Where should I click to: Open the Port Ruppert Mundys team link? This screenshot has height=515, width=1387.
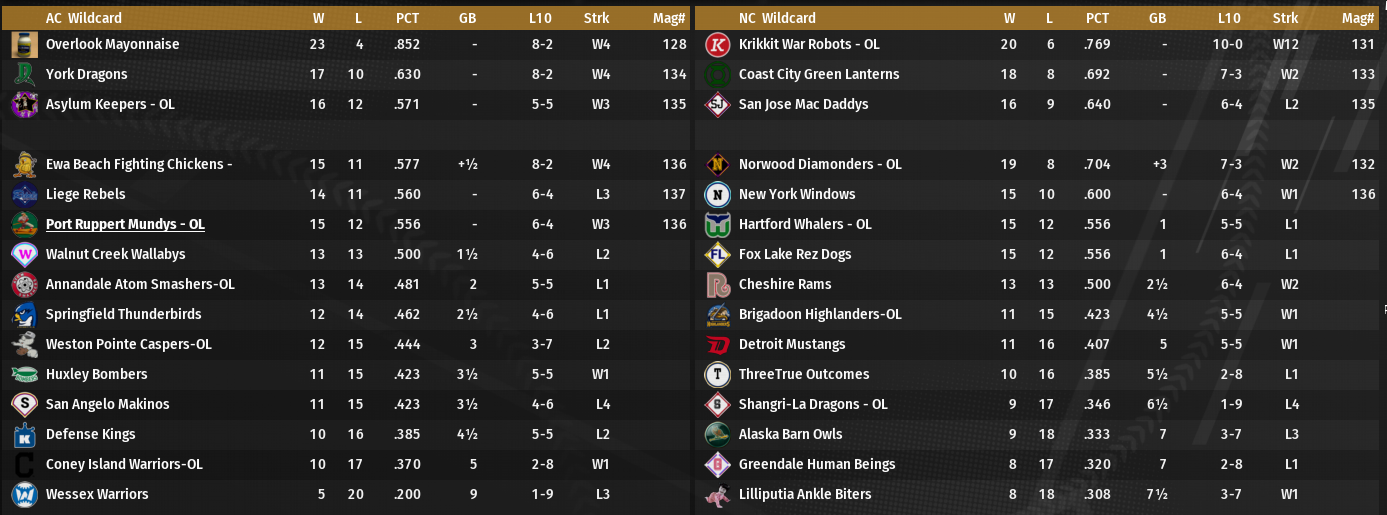[125, 225]
